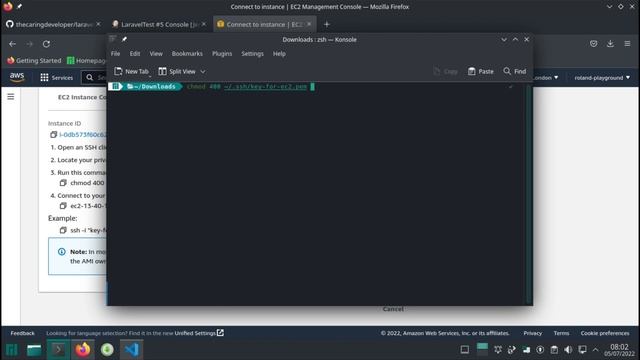The width and height of the screenshot is (640, 360).
Task: Click the AWS logo
Action: tap(17, 77)
